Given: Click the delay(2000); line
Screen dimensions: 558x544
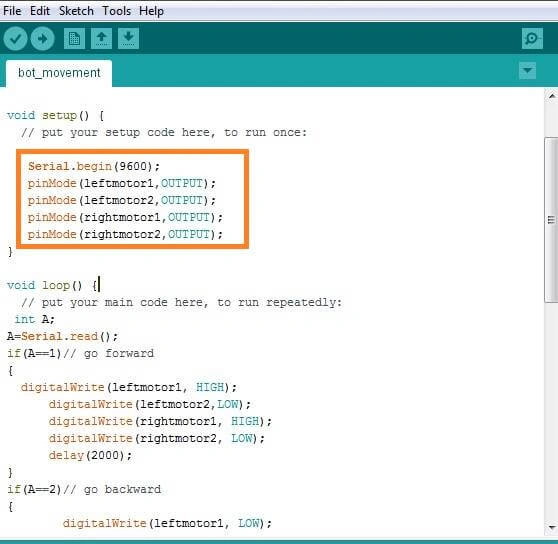Looking at the screenshot, I should [90, 455].
